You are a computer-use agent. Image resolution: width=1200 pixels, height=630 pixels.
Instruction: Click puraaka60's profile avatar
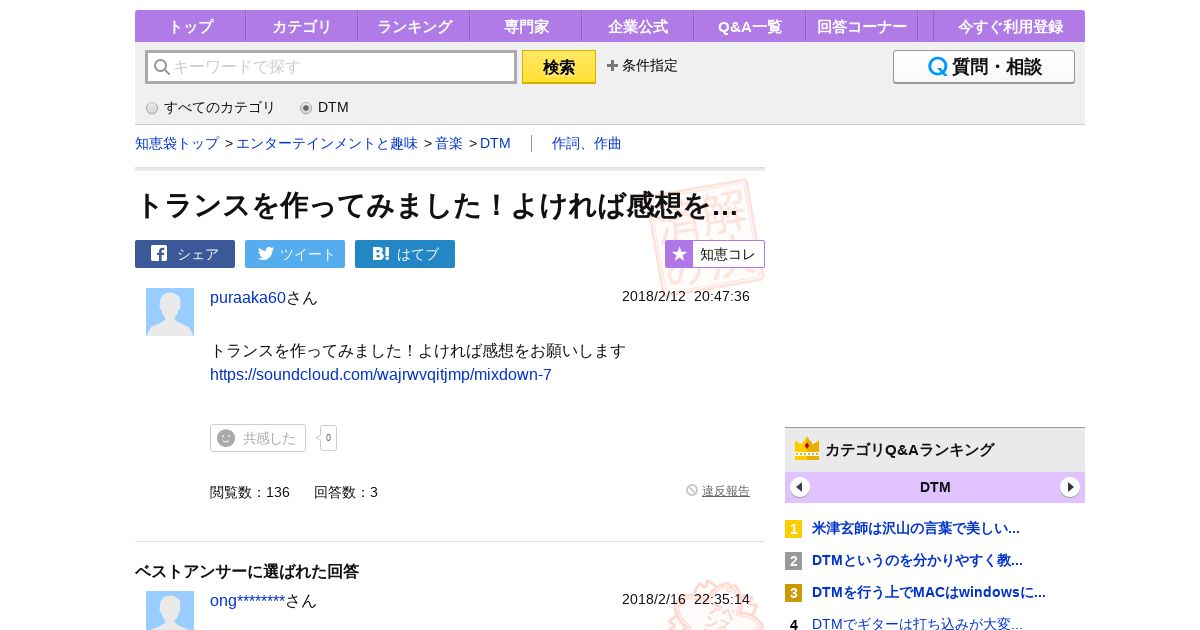pos(170,312)
